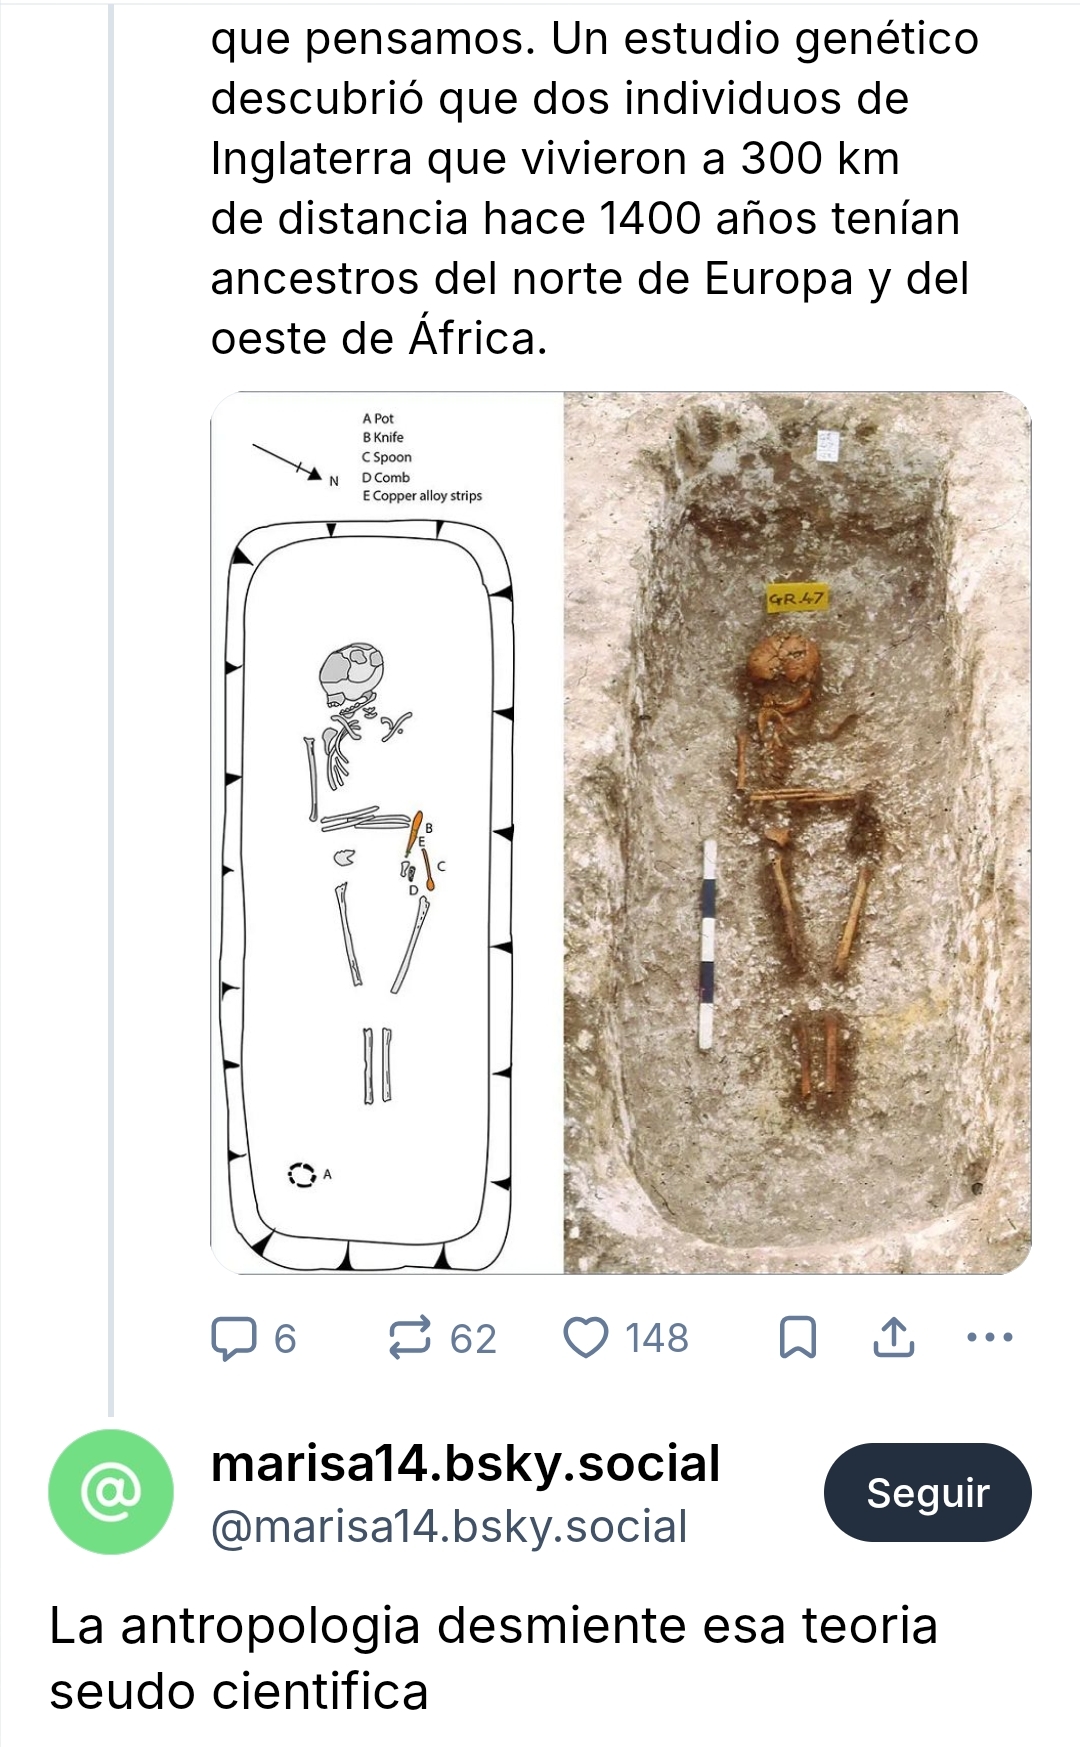Tap the share upload icon
1080x1747 pixels.
click(893, 1338)
